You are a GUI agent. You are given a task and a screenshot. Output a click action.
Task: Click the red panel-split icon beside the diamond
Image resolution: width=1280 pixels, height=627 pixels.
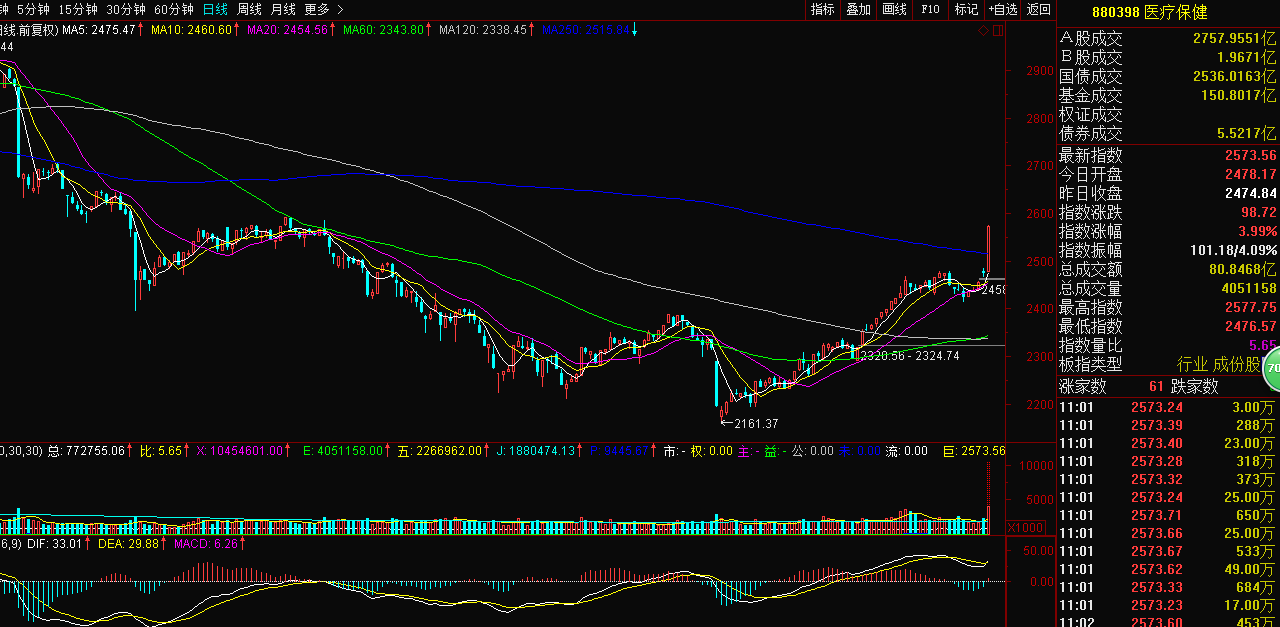click(996, 31)
